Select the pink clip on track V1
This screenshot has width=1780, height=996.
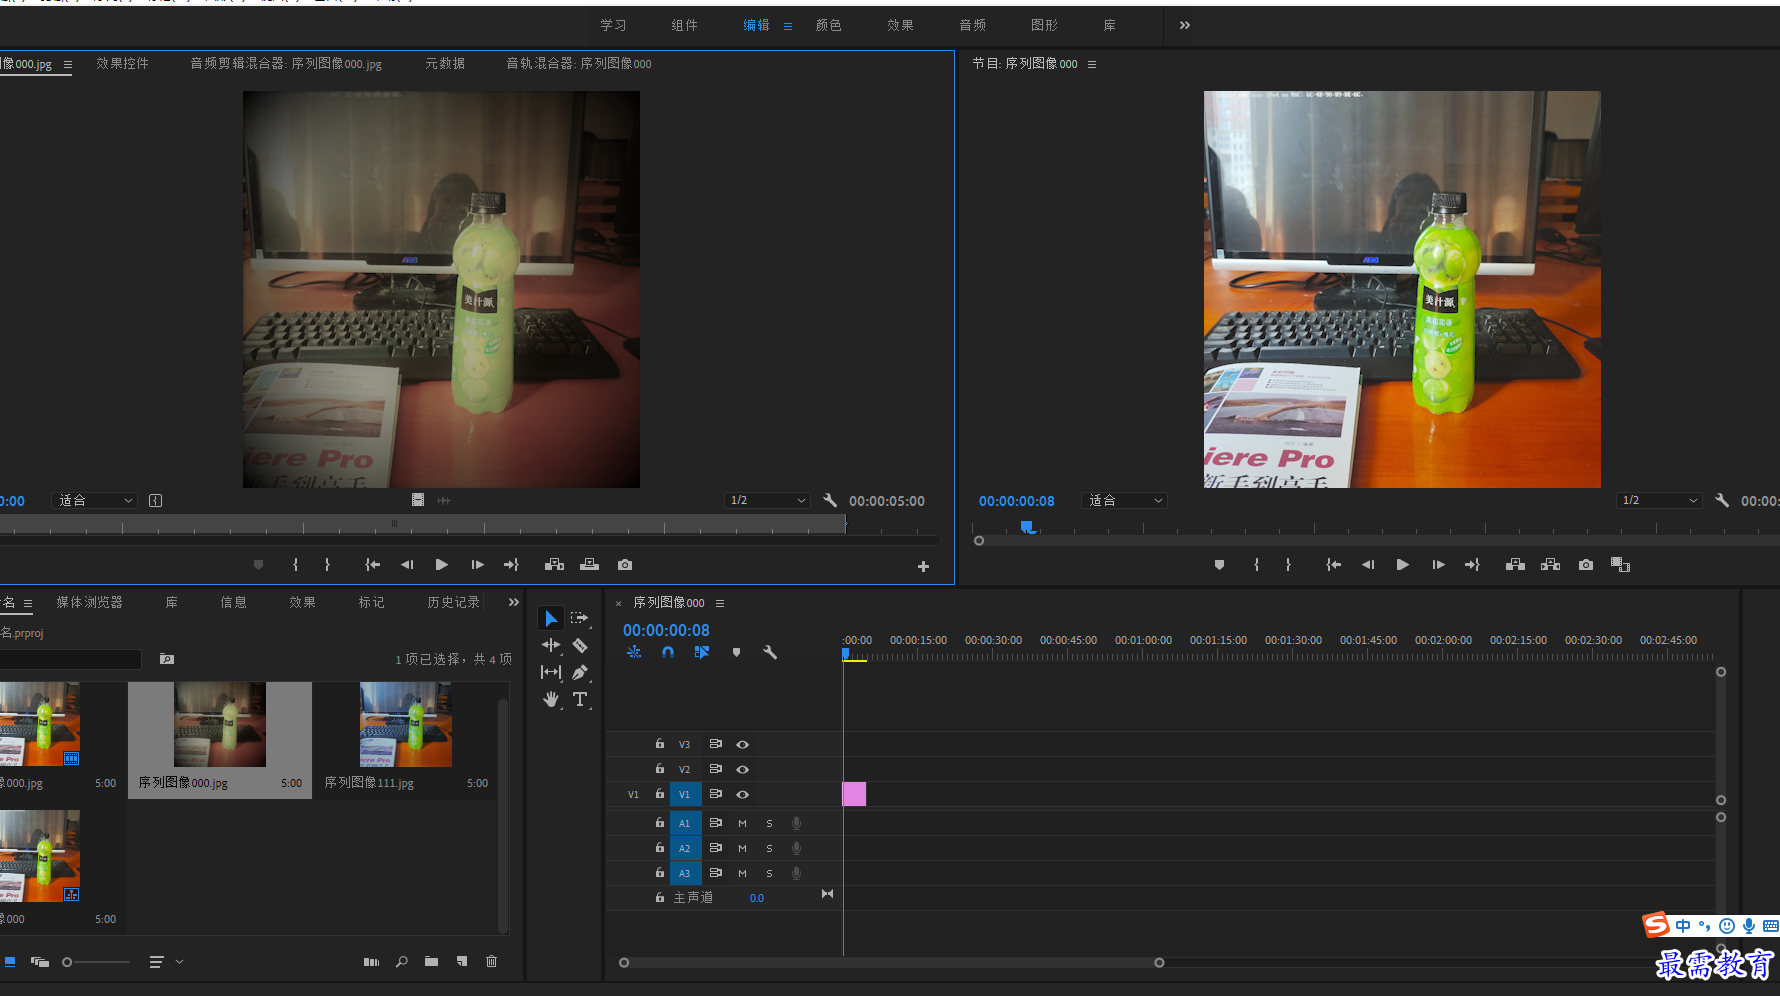(x=854, y=794)
